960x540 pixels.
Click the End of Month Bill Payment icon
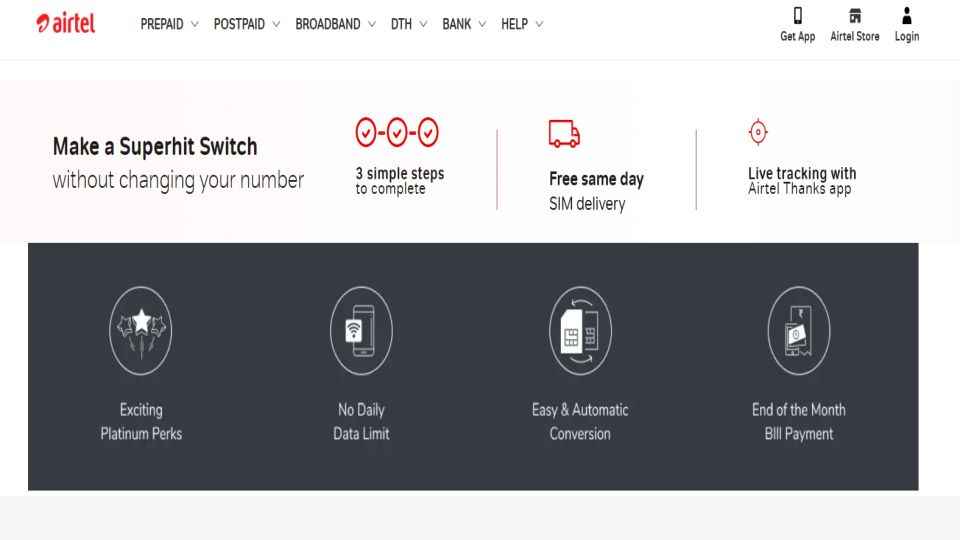click(799, 331)
